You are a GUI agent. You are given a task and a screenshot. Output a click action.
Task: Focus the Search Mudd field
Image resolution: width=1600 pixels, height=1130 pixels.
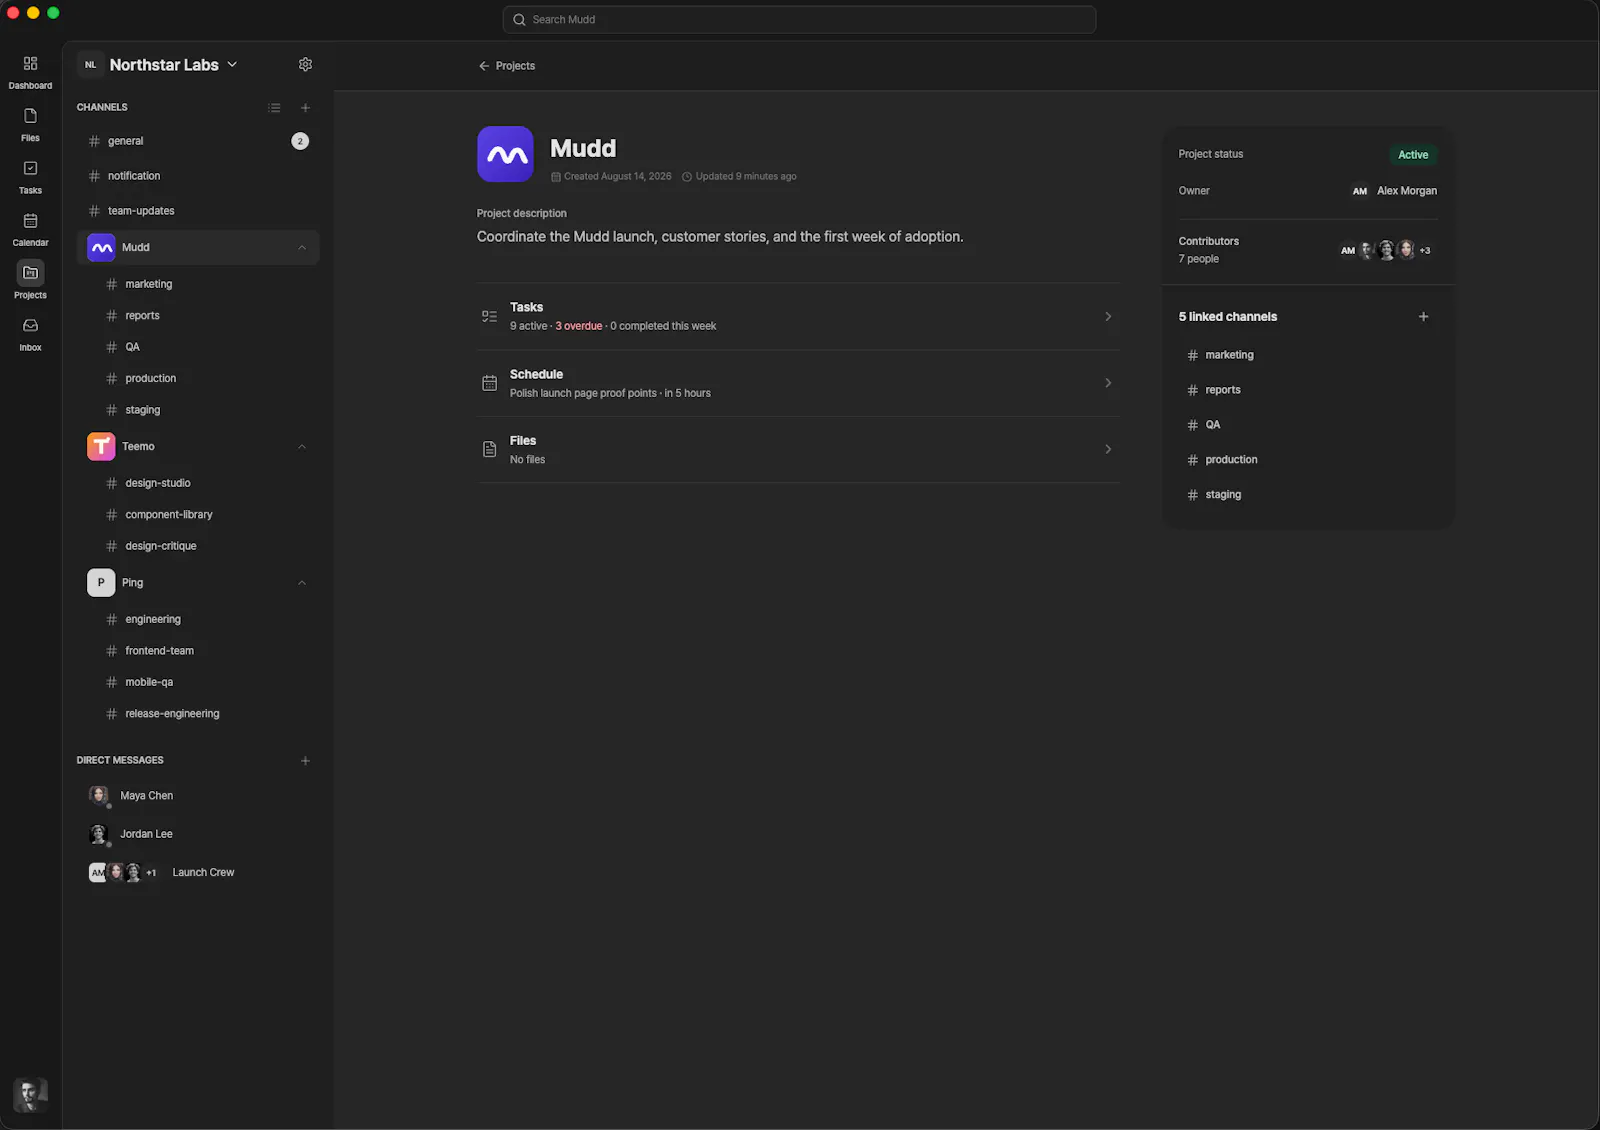[x=799, y=19]
